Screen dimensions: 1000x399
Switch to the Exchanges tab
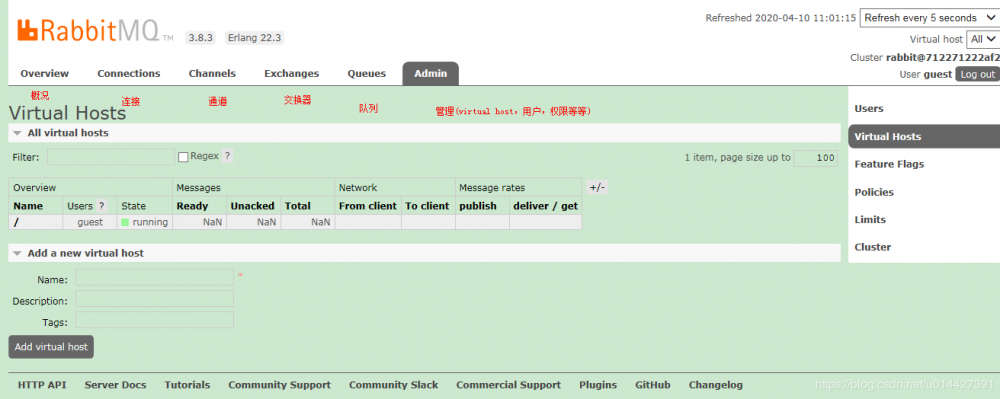pos(291,73)
